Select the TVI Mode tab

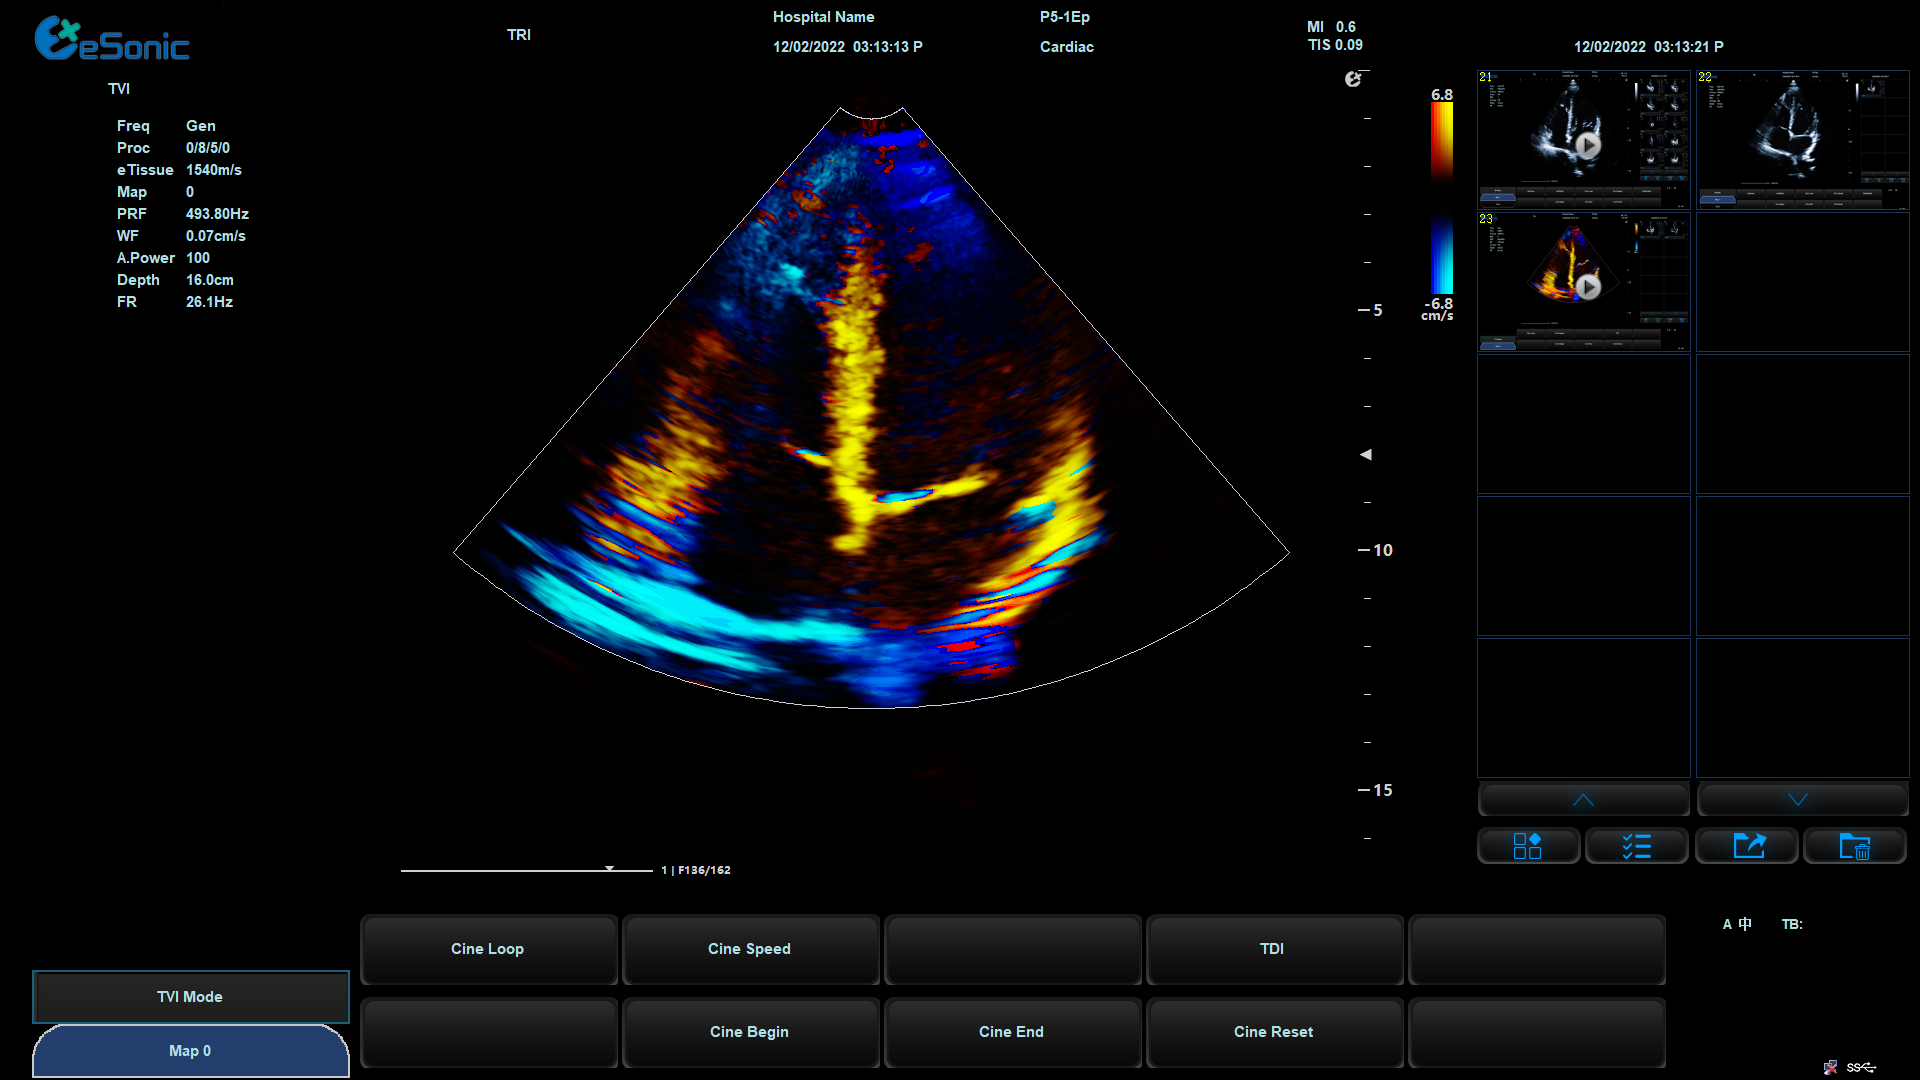click(x=190, y=996)
